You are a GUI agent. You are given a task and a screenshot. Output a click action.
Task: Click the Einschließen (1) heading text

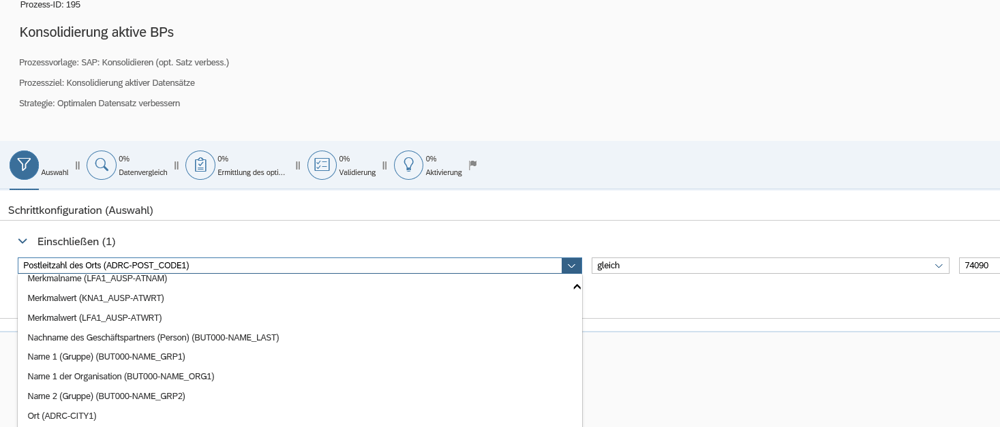tap(77, 242)
